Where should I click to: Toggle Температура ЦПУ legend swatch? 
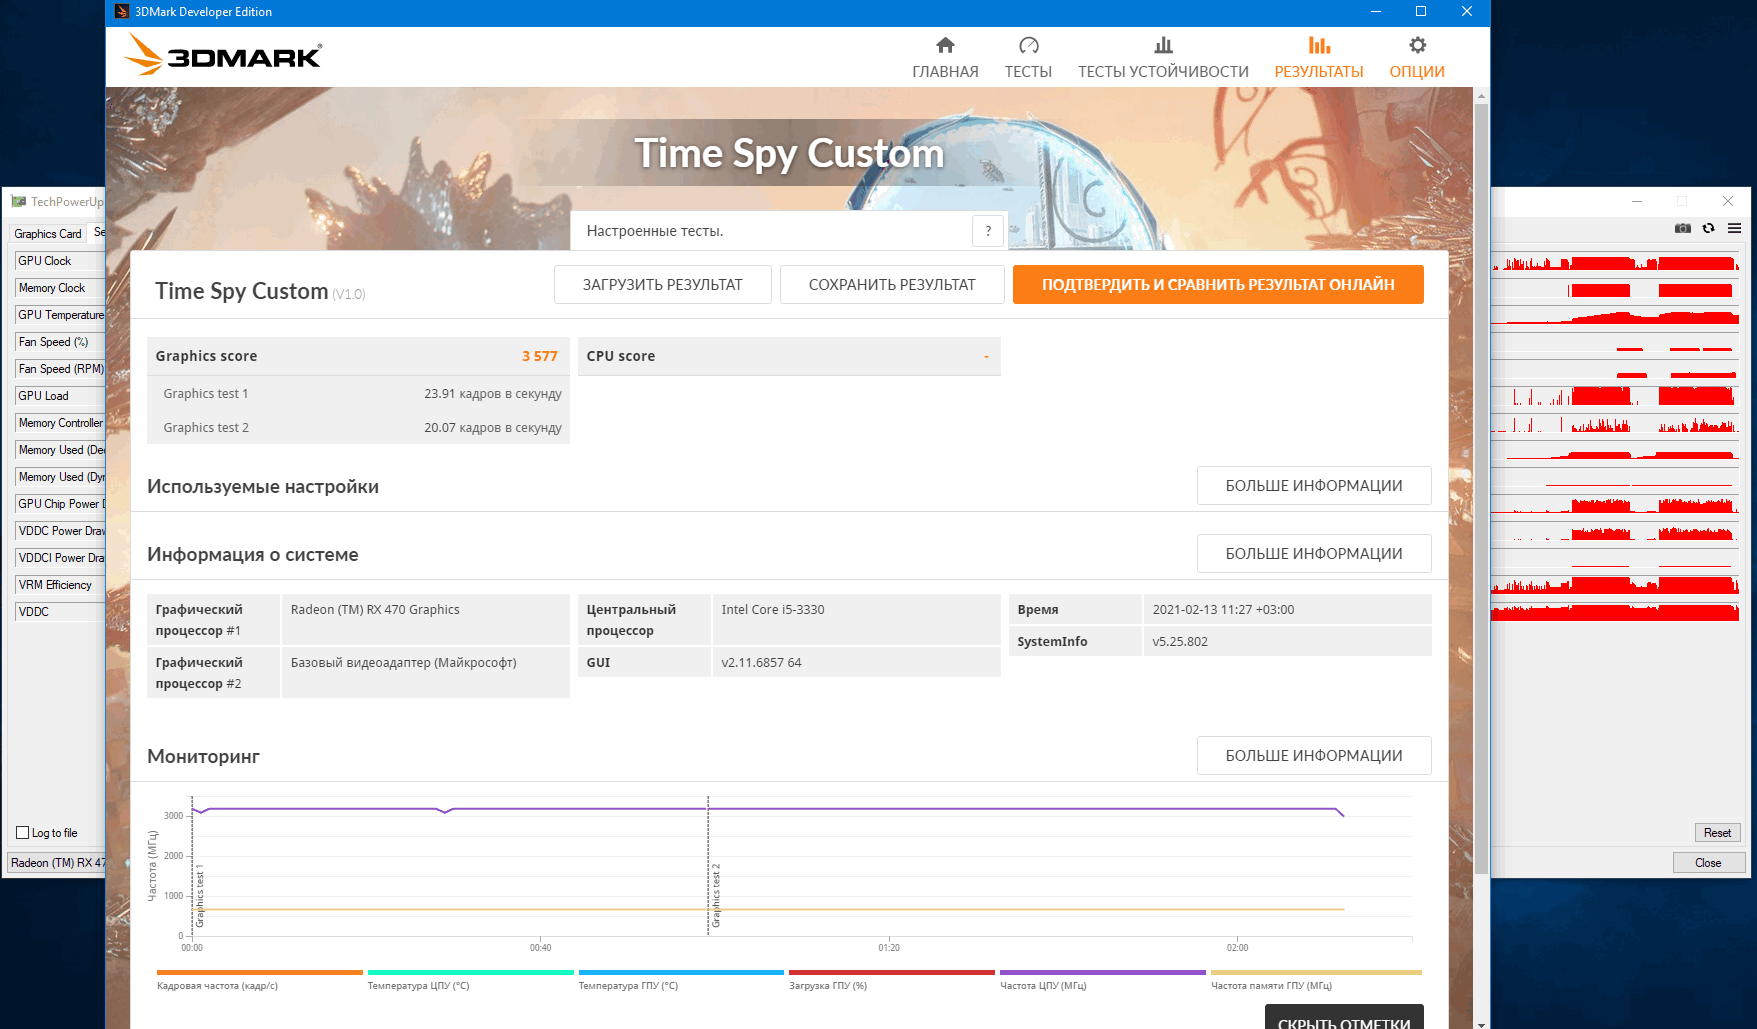coord(470,972)
